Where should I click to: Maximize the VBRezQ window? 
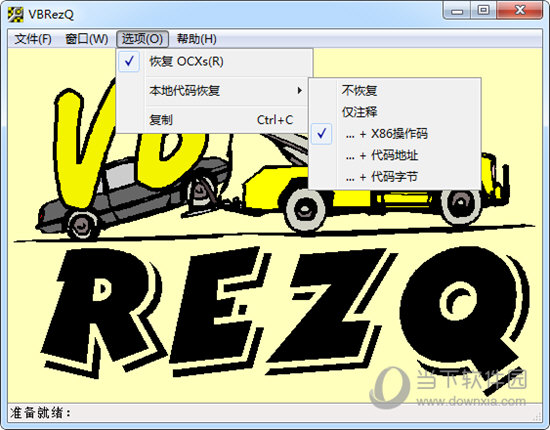483,11
